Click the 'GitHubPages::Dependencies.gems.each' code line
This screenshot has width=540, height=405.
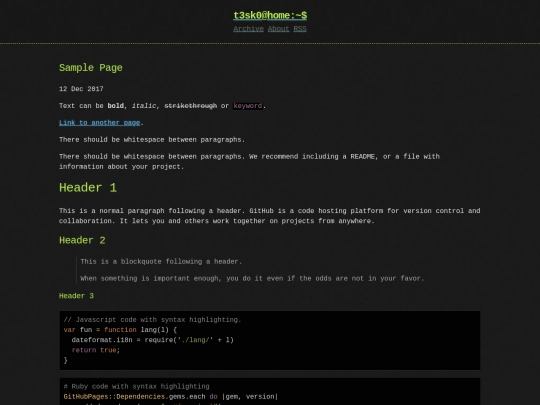[170, 396]
